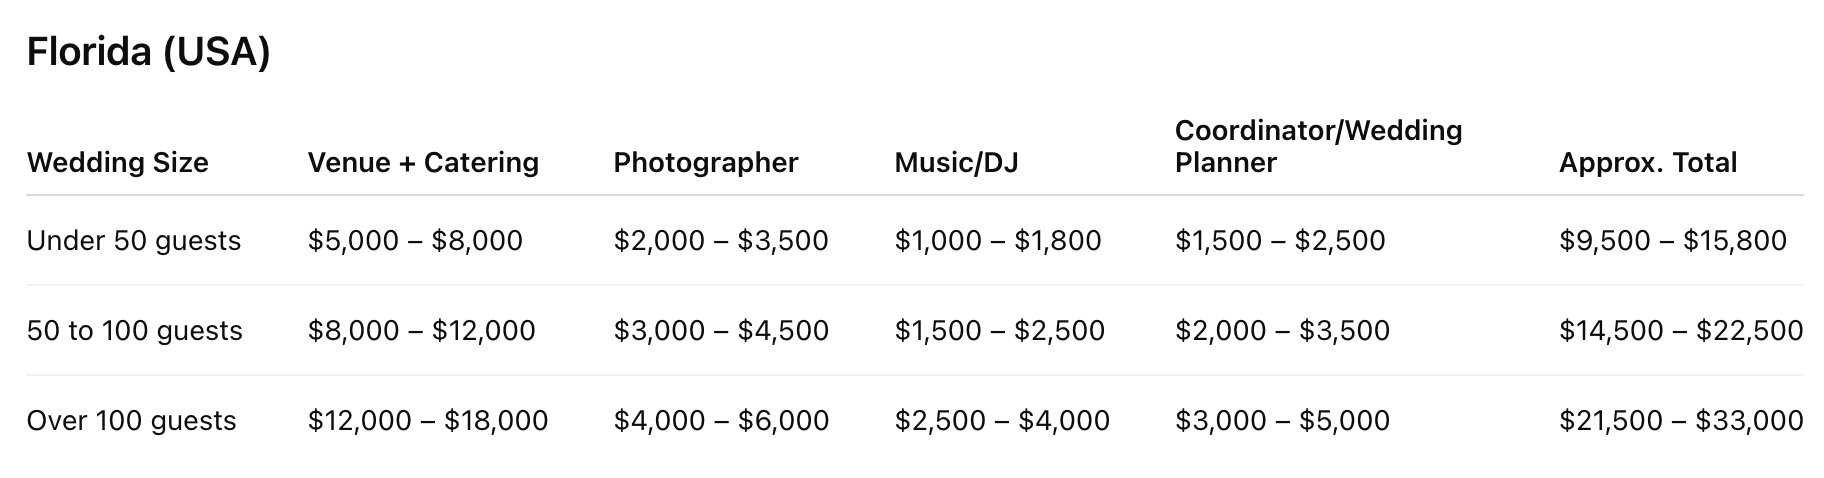Click the Venue + Catering column header
Screen dimensions: 1824x478
tap(423, 162)
